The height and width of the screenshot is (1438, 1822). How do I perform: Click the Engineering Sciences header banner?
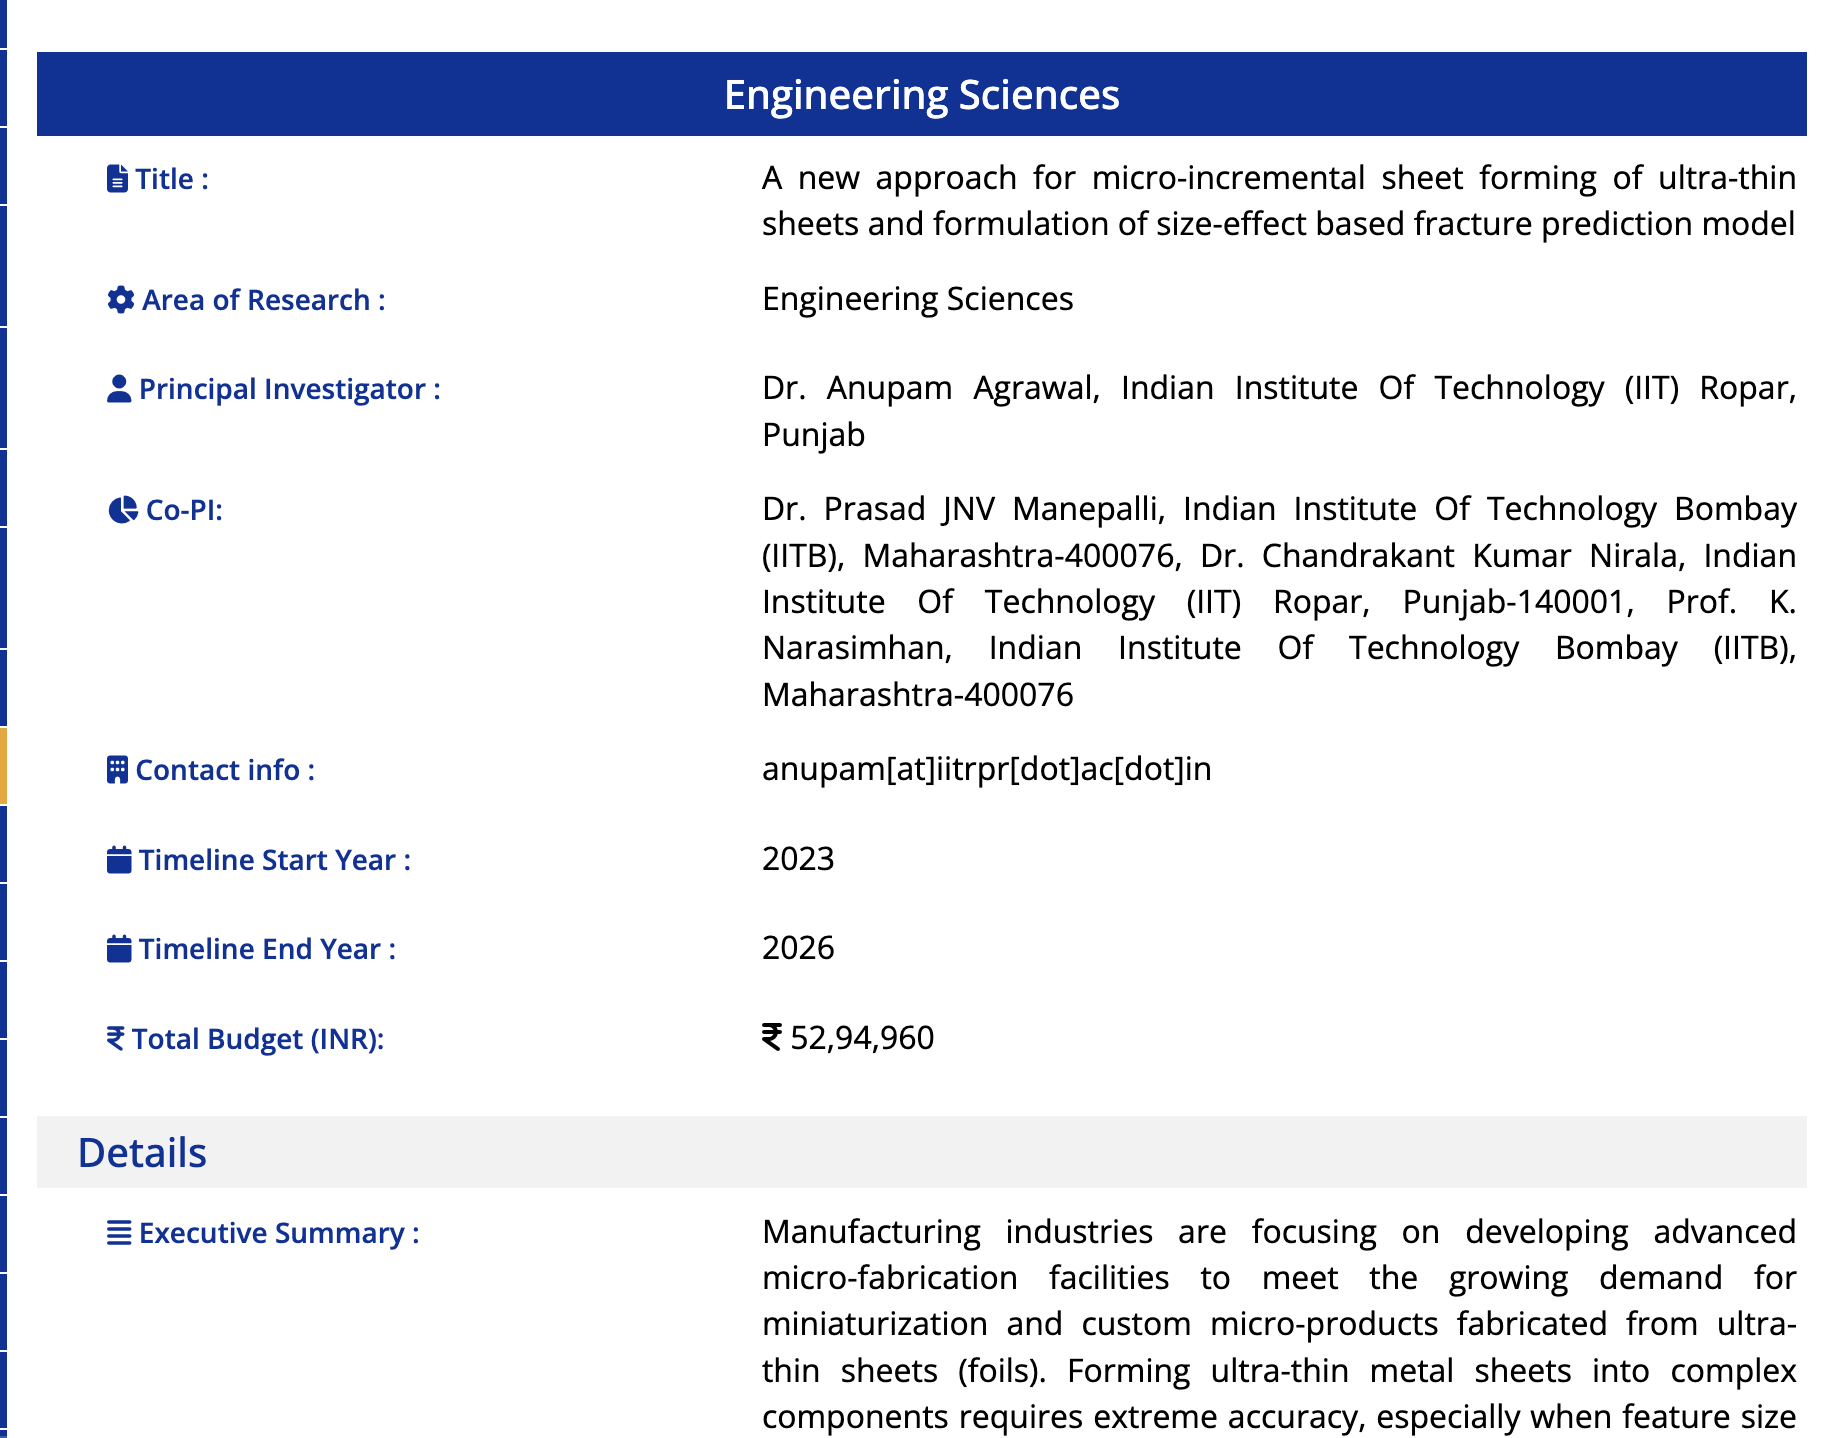[x=921, y=95]
